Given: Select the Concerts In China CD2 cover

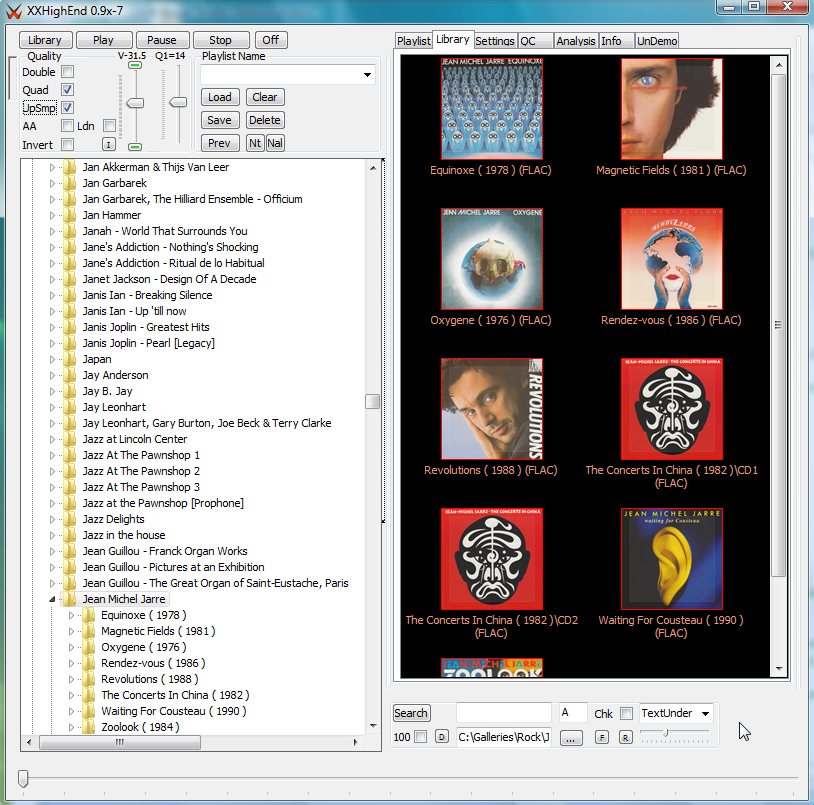Looking at the screenshot, I should coord(492,558).
